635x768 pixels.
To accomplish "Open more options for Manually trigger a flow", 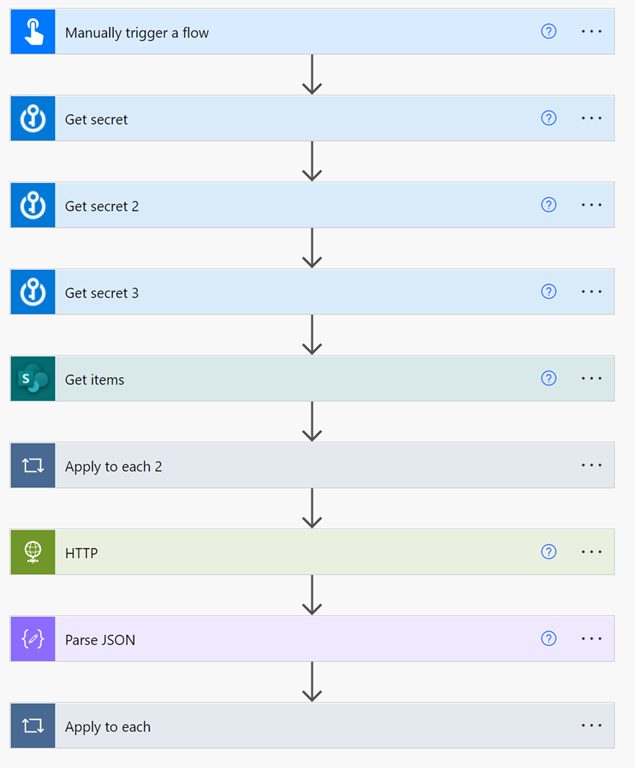I will tap(592, 32).
